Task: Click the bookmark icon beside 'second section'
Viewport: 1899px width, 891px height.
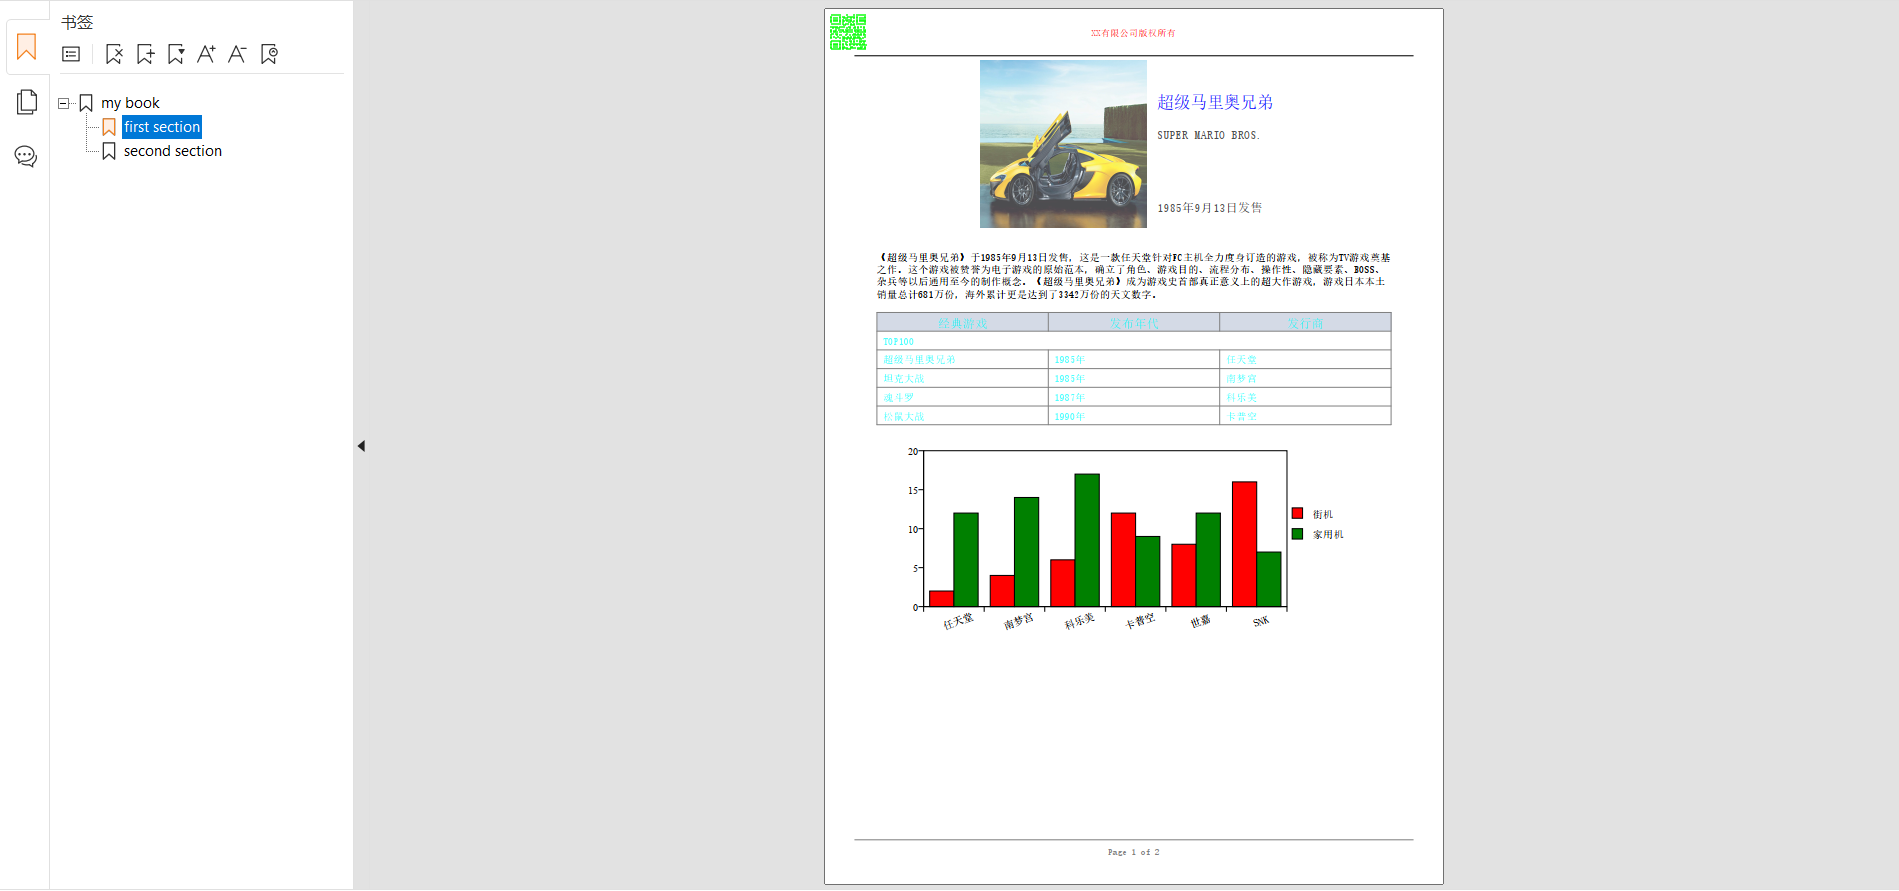Action: (109, 151)
